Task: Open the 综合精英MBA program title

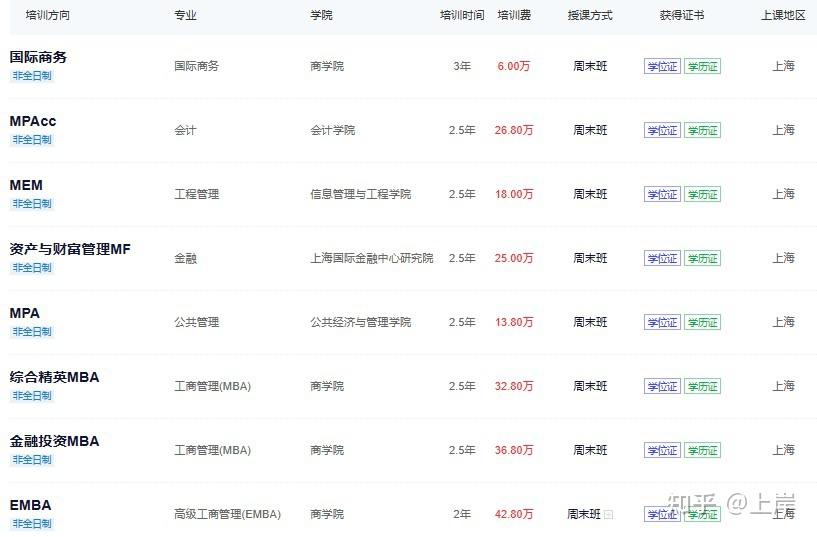Action: (54, 377)
